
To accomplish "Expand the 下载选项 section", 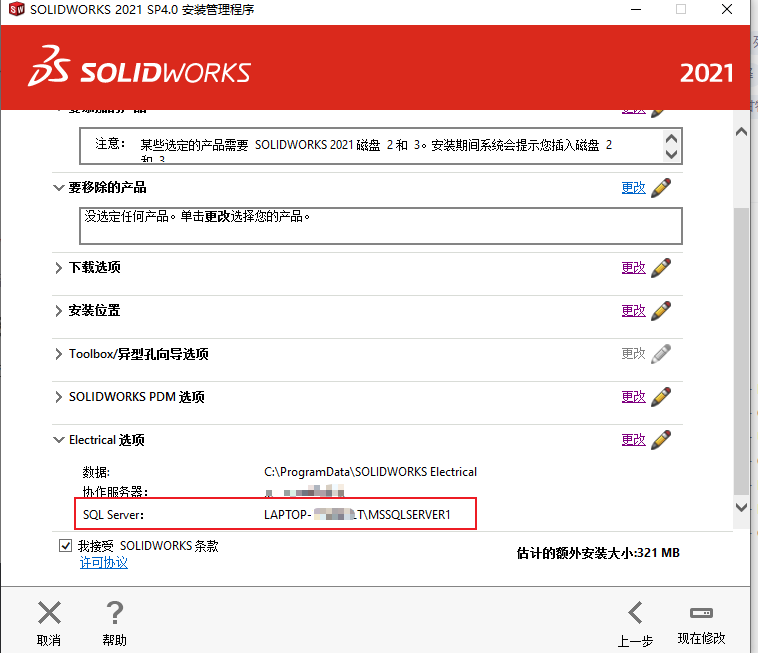I will click(x=58, y=267).
